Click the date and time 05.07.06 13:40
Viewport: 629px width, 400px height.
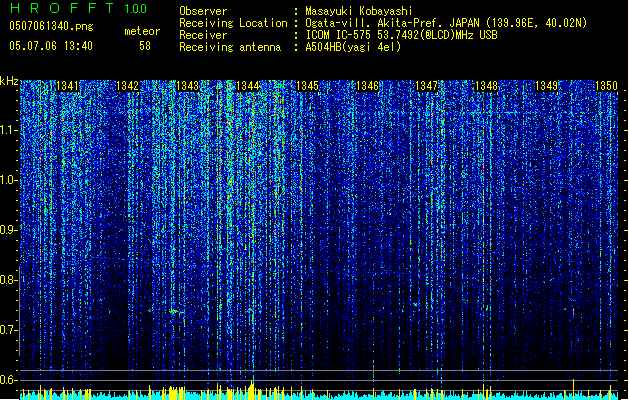51,46
